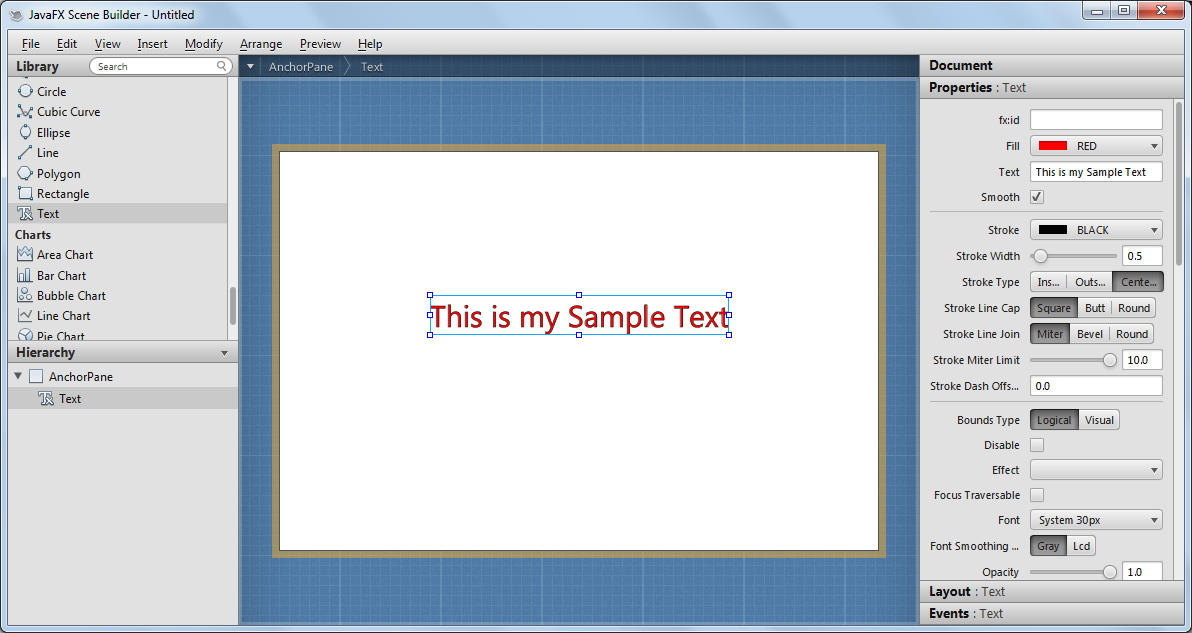This screenshot has width=1192, height=633.
Task: Enable the Disable property checkbox
Action: click(1037, 444)
